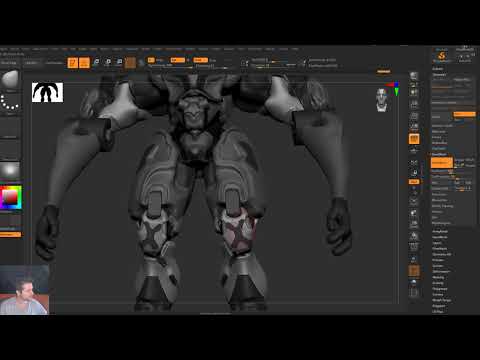This screenshot has height=360, width=480.
Task: Click small orange button above canvas corner
Action: pos(384,71)
